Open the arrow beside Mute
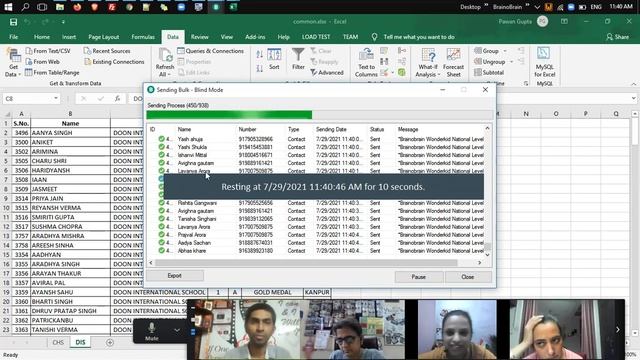 177,330
